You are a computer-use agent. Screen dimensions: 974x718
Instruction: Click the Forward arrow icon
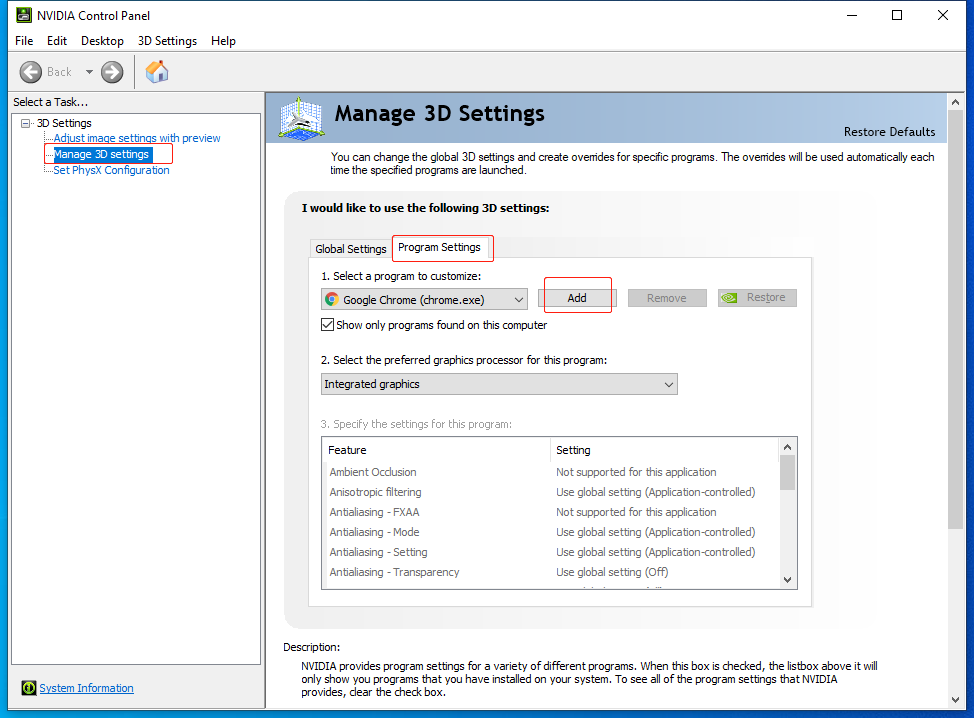point(112,72)
